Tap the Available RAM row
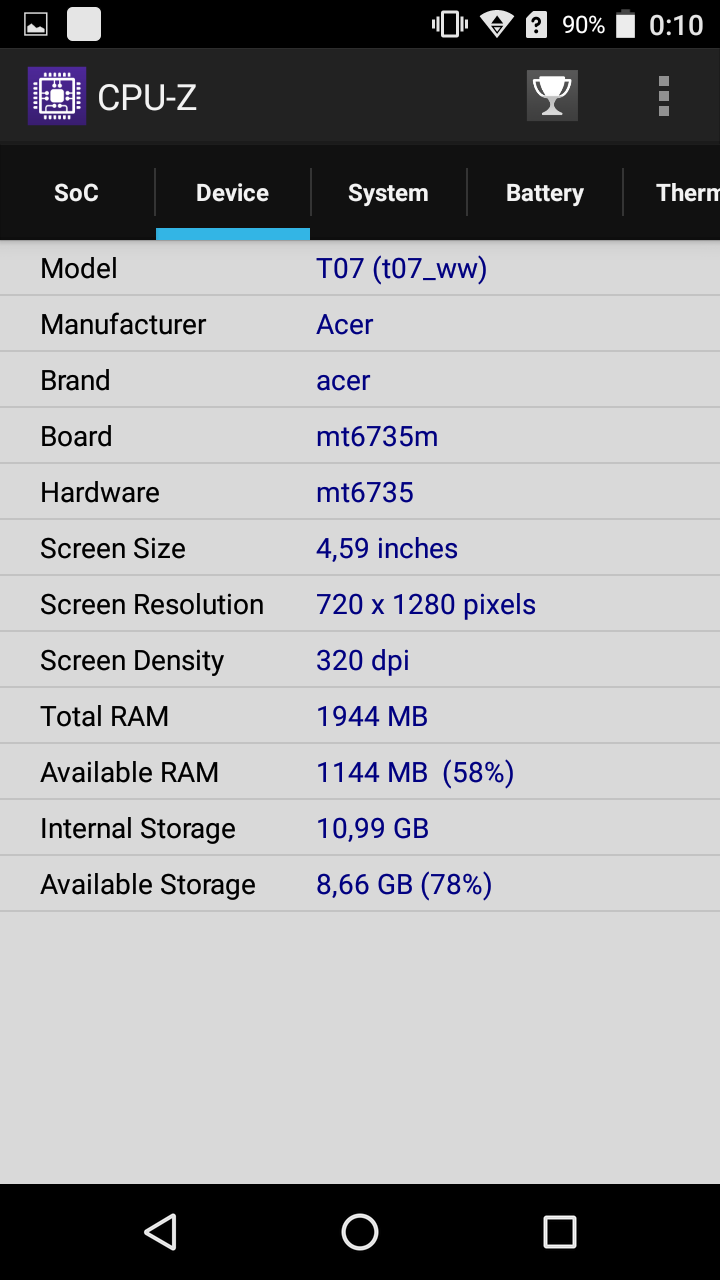Viewport: 720px width, 1280px height. click(360, 772)
